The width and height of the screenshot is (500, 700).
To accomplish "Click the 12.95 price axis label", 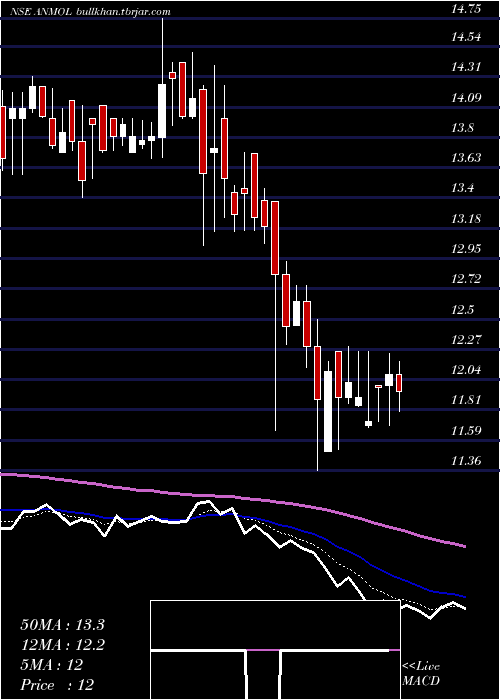I will pyautogui.click(x=466, y=248).
